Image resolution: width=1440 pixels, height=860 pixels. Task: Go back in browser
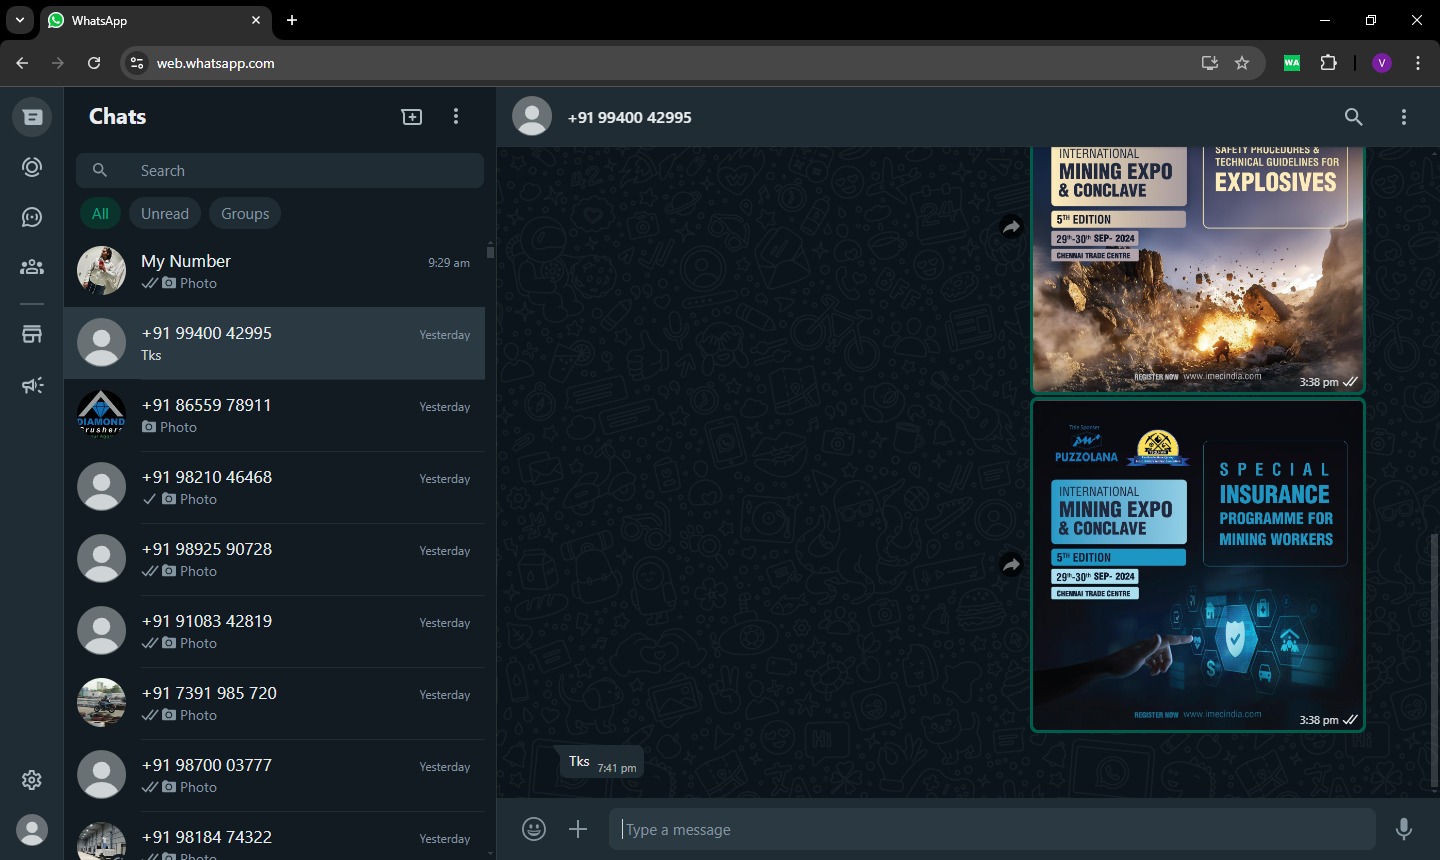22,63
